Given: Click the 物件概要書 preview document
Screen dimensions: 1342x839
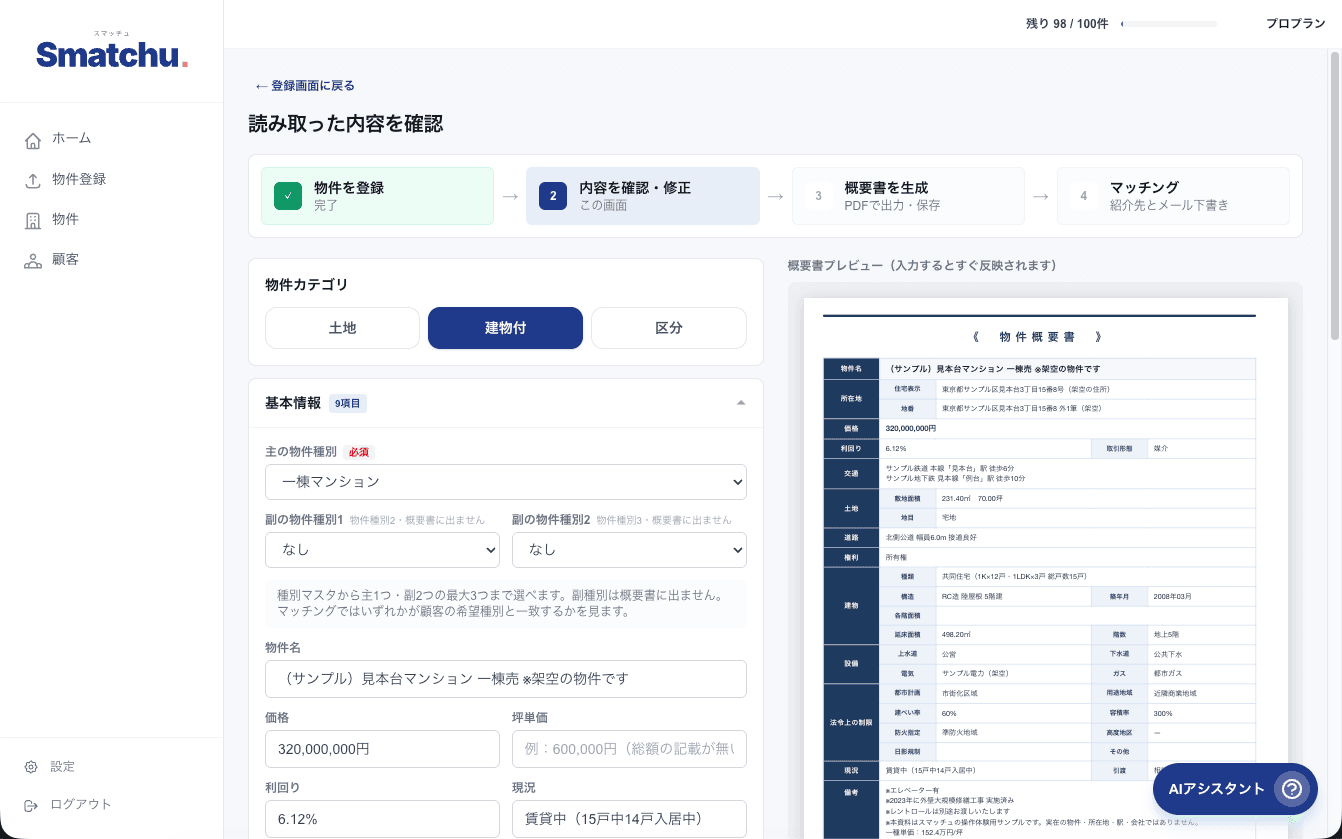Looking at the screenshot, I should tap(1045, 568).
